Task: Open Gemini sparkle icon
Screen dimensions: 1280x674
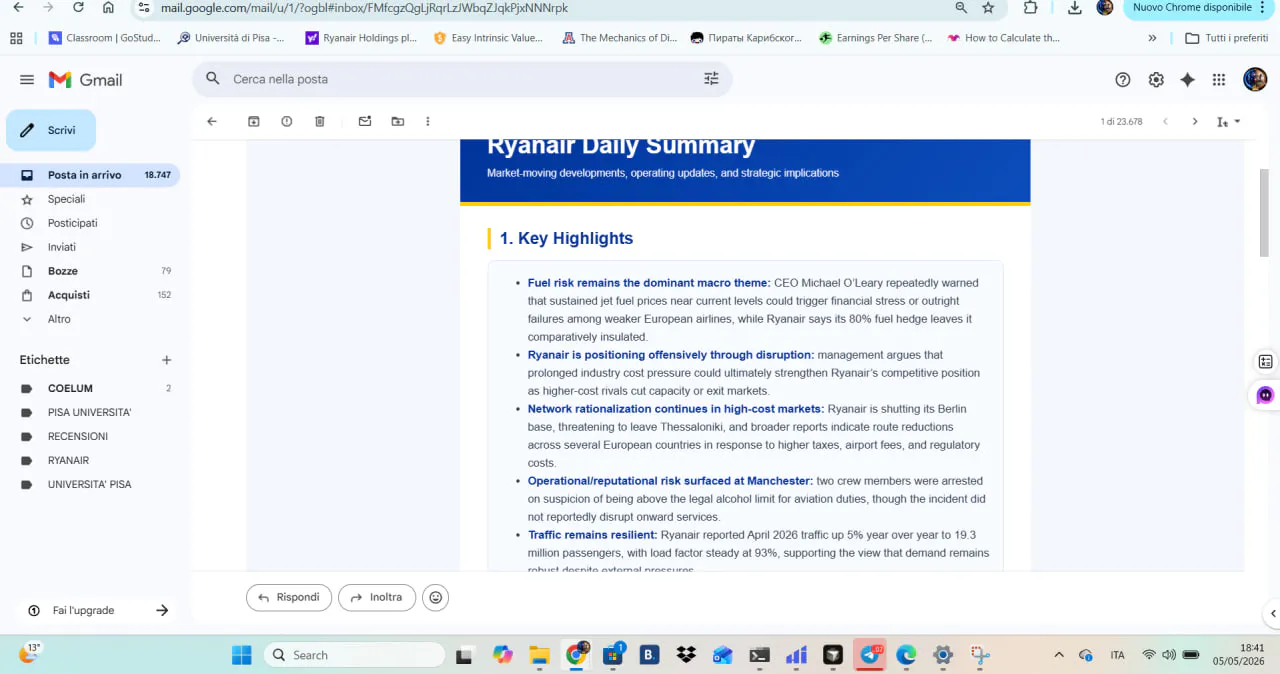Action: click(x=1188, y=80)
